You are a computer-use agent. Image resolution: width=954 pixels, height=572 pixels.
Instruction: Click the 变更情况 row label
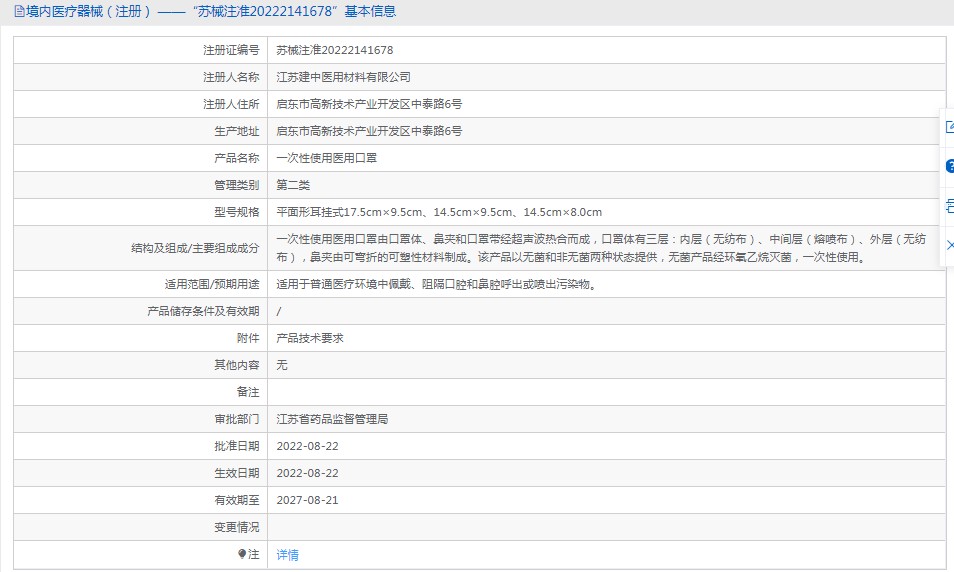[236, 527]
